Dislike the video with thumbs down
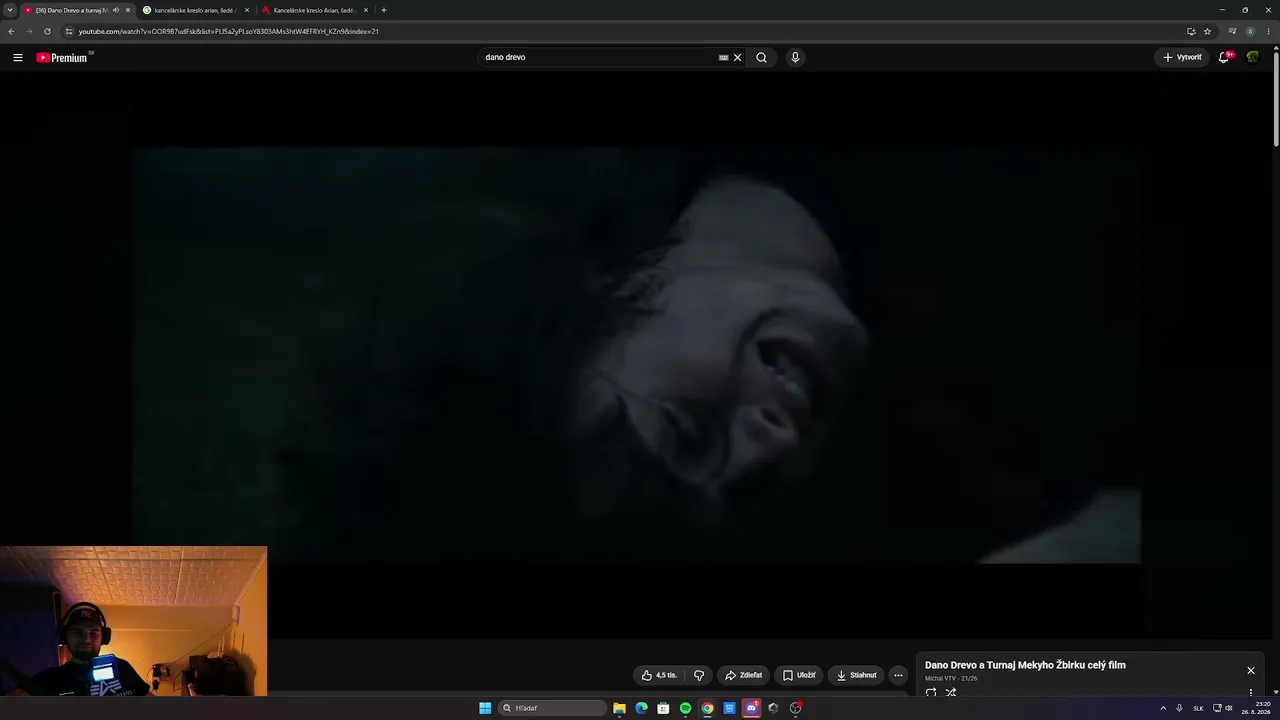This screenshot has width=1280, height=720. (x=699, y=675)
